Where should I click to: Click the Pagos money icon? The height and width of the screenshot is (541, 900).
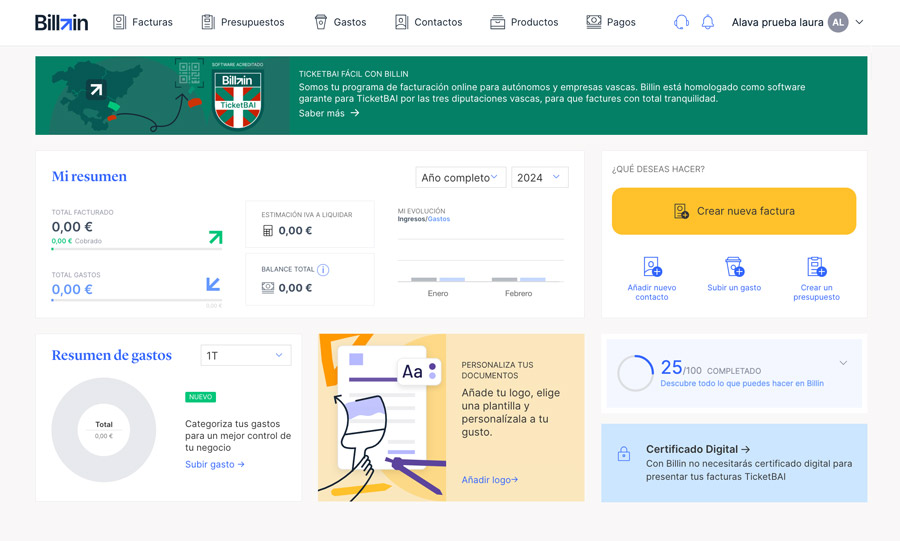pos(594,22)
